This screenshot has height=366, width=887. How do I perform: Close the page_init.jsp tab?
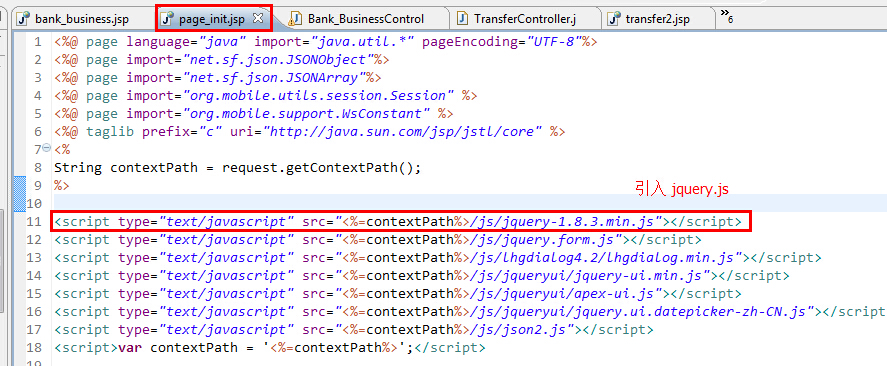(257, 18)
